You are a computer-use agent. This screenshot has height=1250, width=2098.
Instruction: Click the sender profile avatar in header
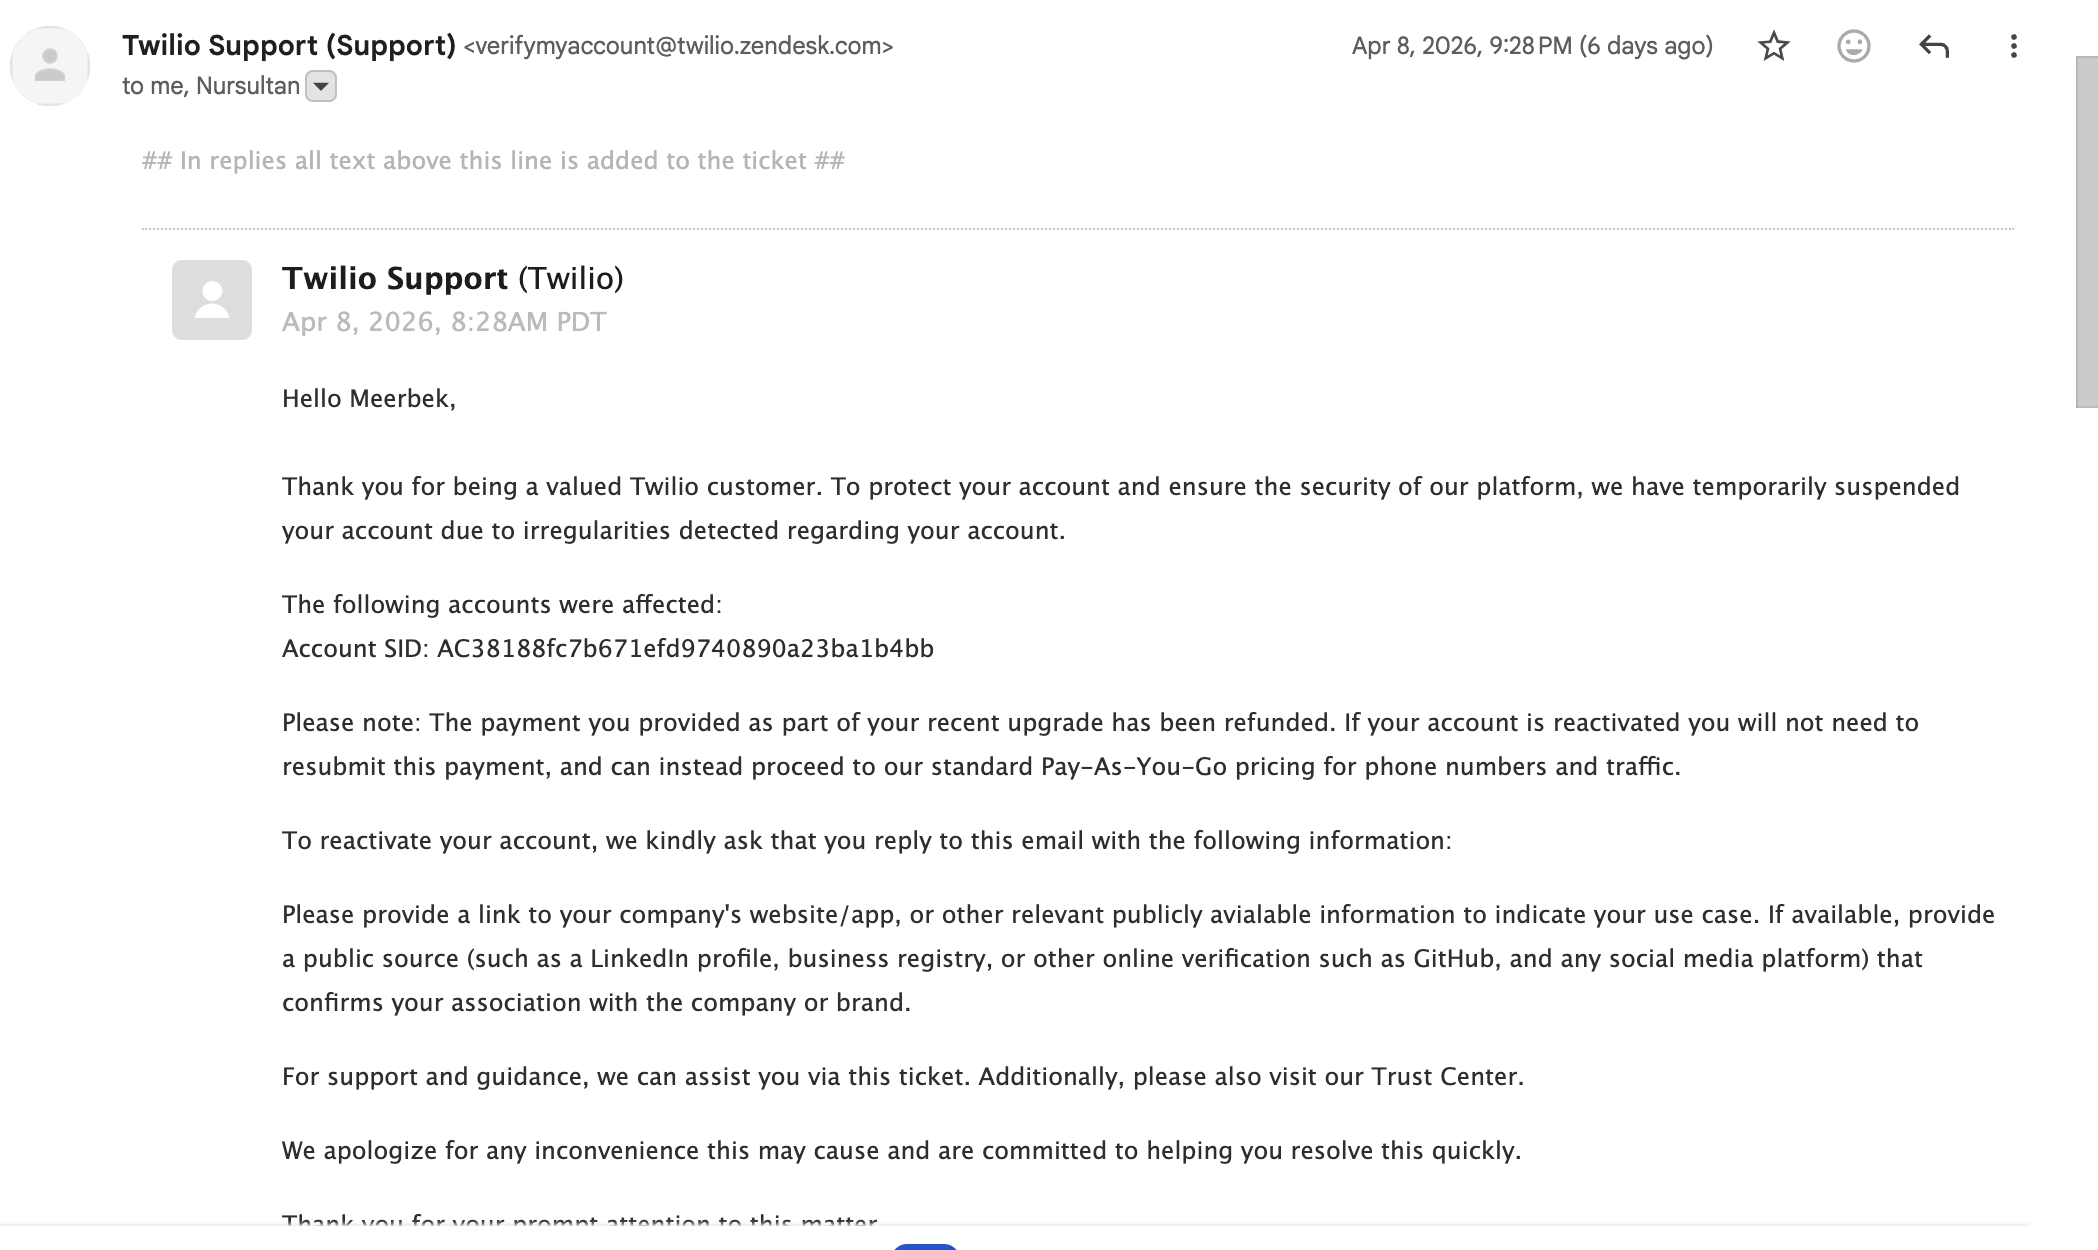tap(50, 66)
